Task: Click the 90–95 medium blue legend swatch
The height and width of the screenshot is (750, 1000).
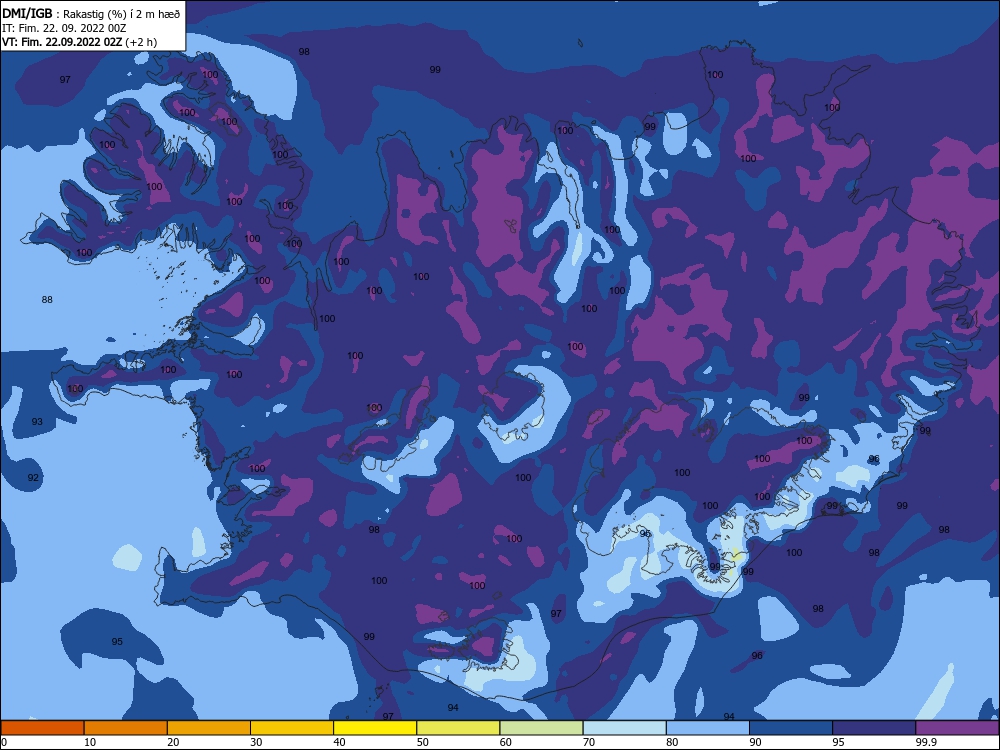Action: 791,728
